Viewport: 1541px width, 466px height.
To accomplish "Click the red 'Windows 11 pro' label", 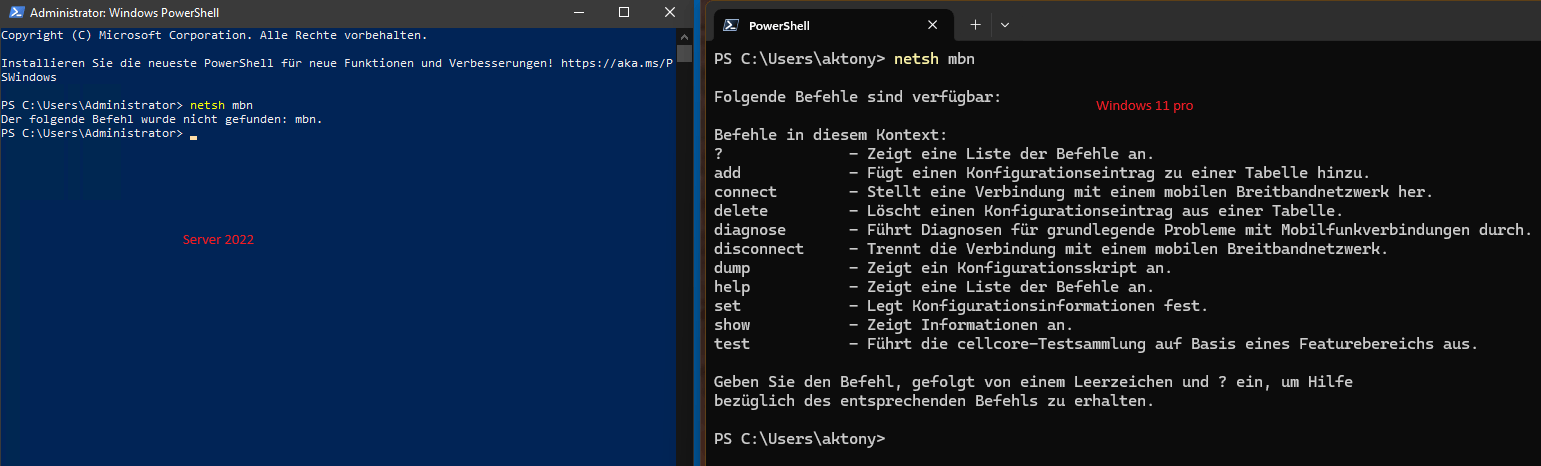I will 1144,105.
